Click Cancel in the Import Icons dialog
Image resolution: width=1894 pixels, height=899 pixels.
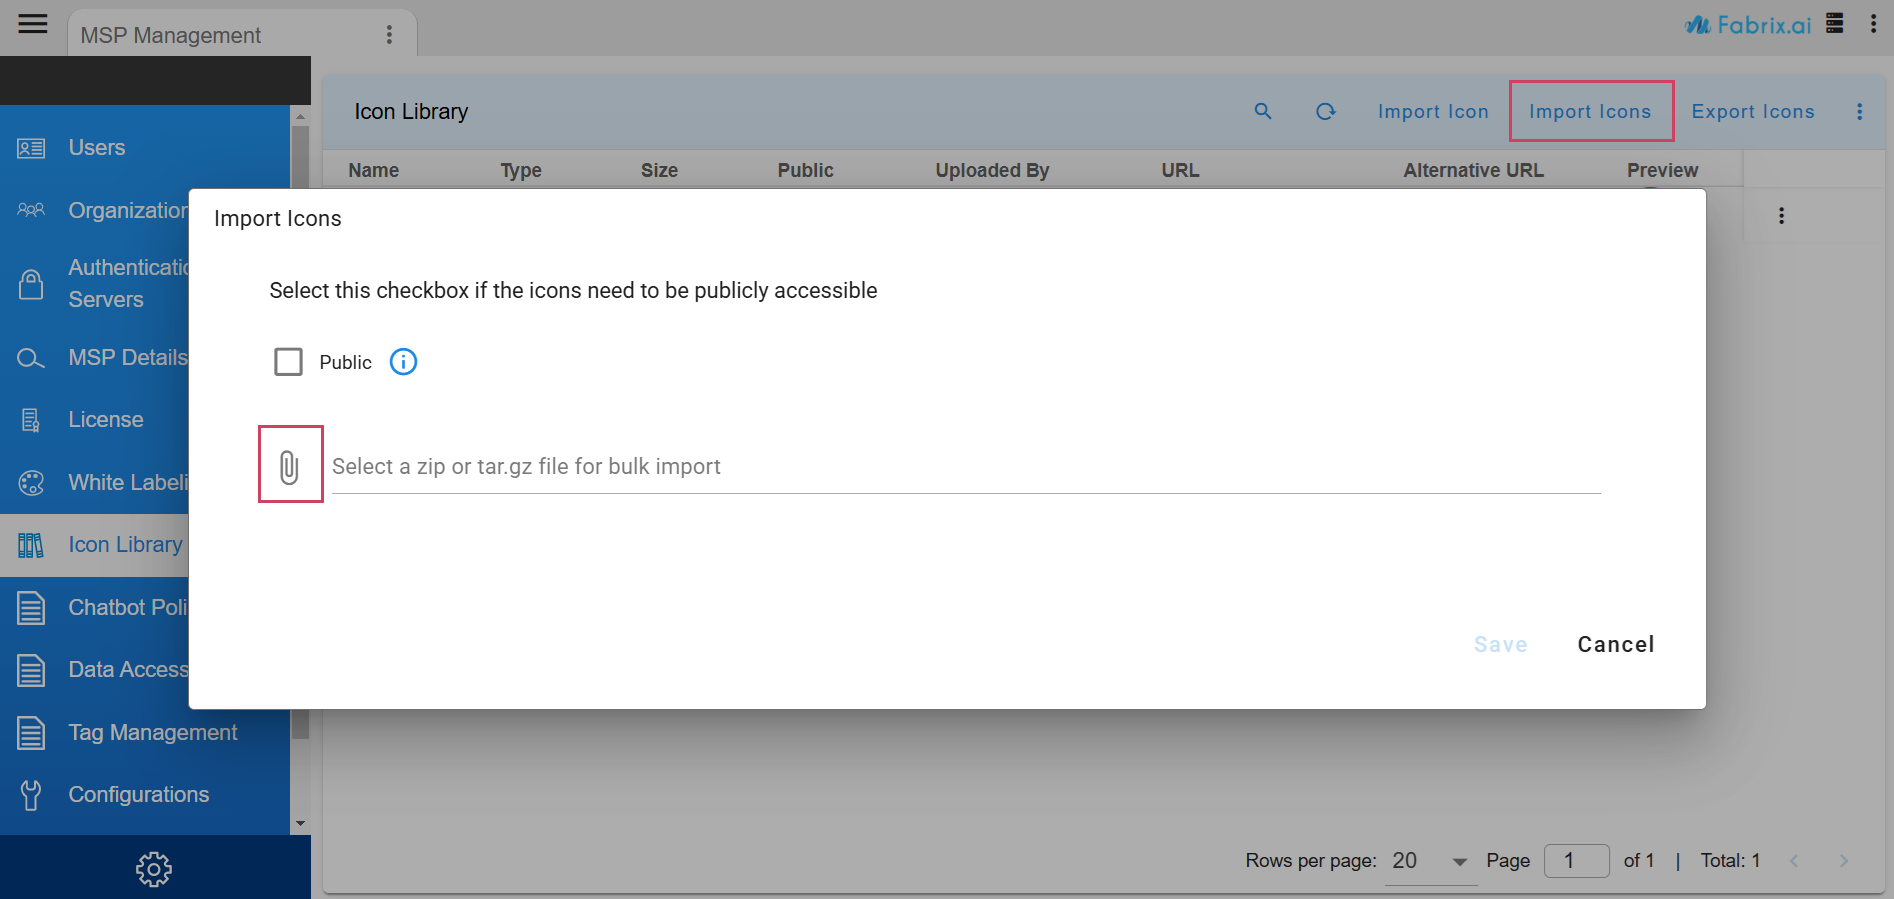click(1615, 644)
